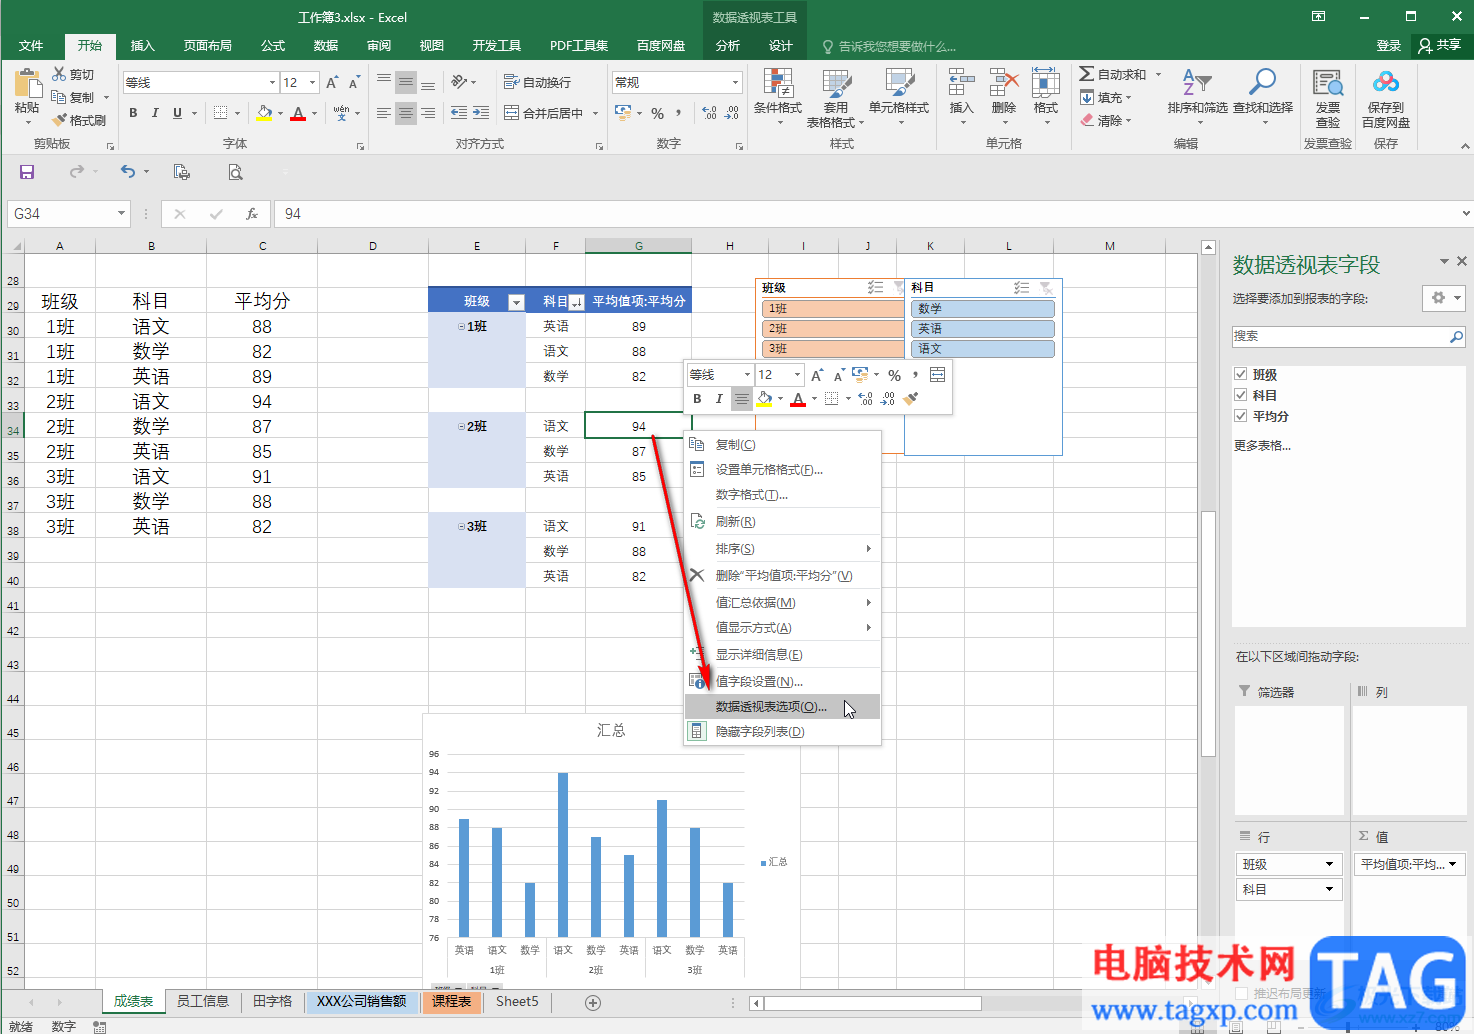Open the 分析 ribbon tab
Viewport: 1474px width, 1034px height.
[728, 46]
